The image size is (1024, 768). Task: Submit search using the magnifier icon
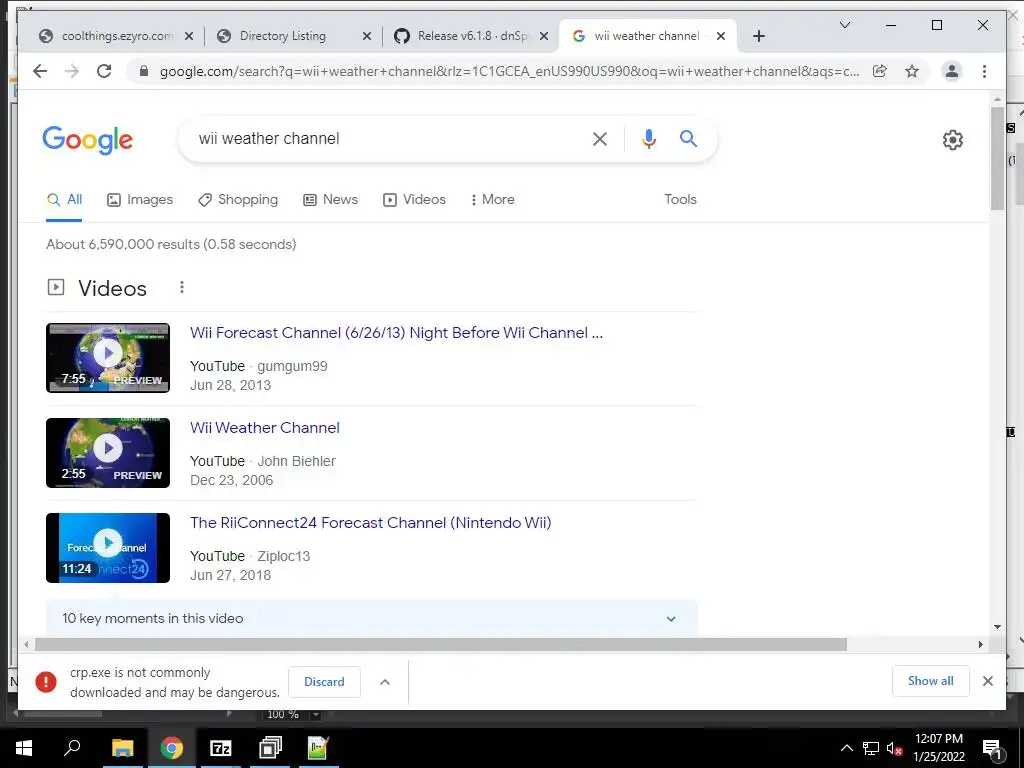point(688,138)
